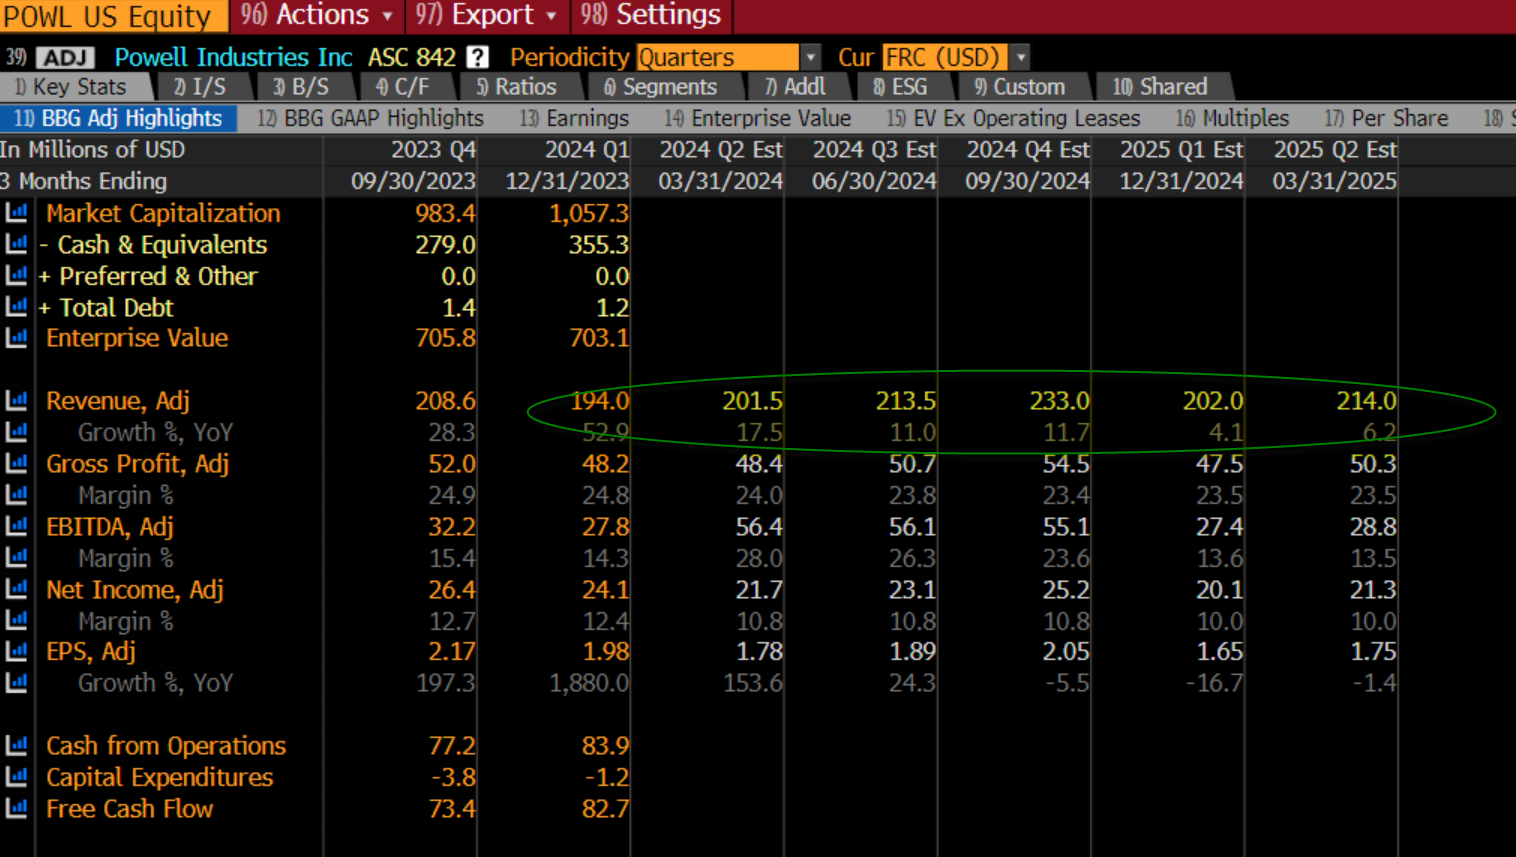Screen dimensions: 1516x857
Task: Expand the Periodicity Quarters dropdown arrow
Action: point(810,58)
